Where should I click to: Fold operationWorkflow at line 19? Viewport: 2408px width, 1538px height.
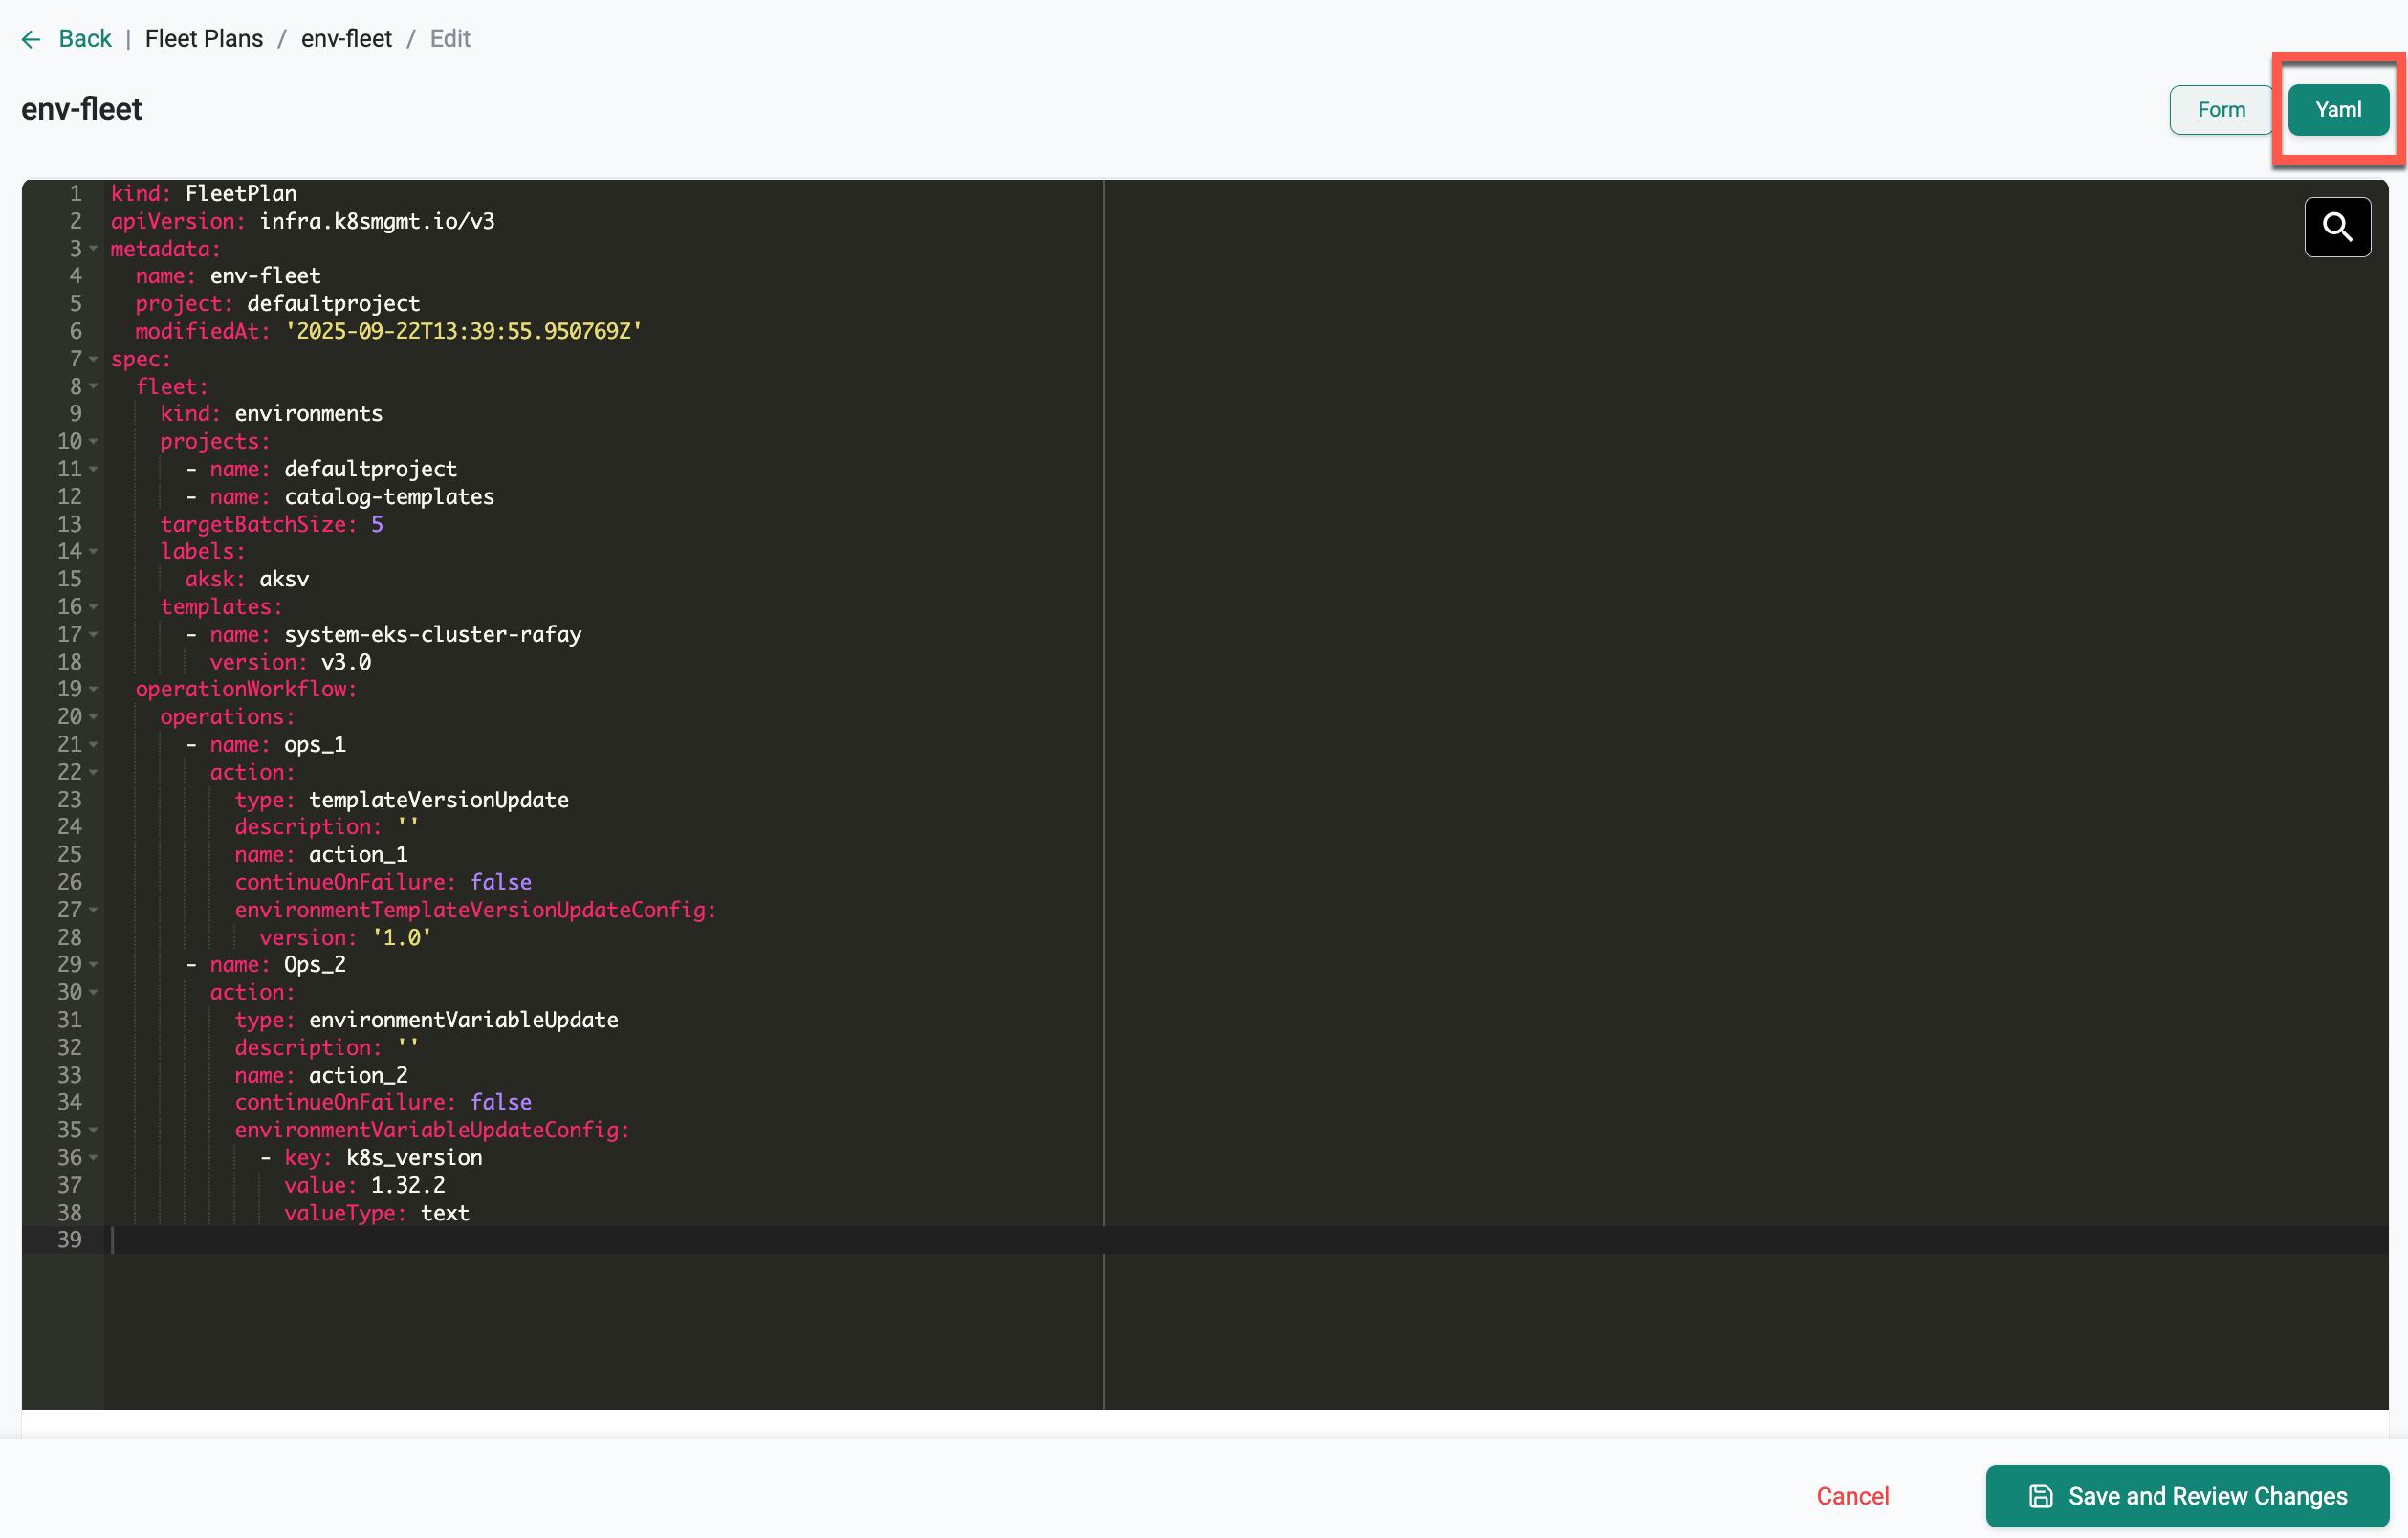[93, 689]
